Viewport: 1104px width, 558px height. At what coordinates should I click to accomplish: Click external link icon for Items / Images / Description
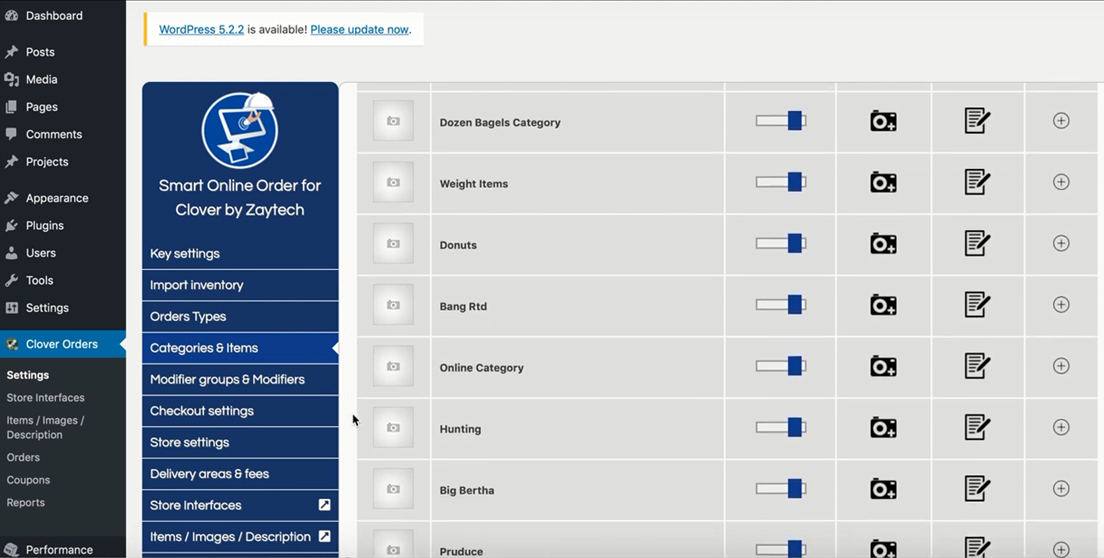pyautogui.click(x=325, y=536)
